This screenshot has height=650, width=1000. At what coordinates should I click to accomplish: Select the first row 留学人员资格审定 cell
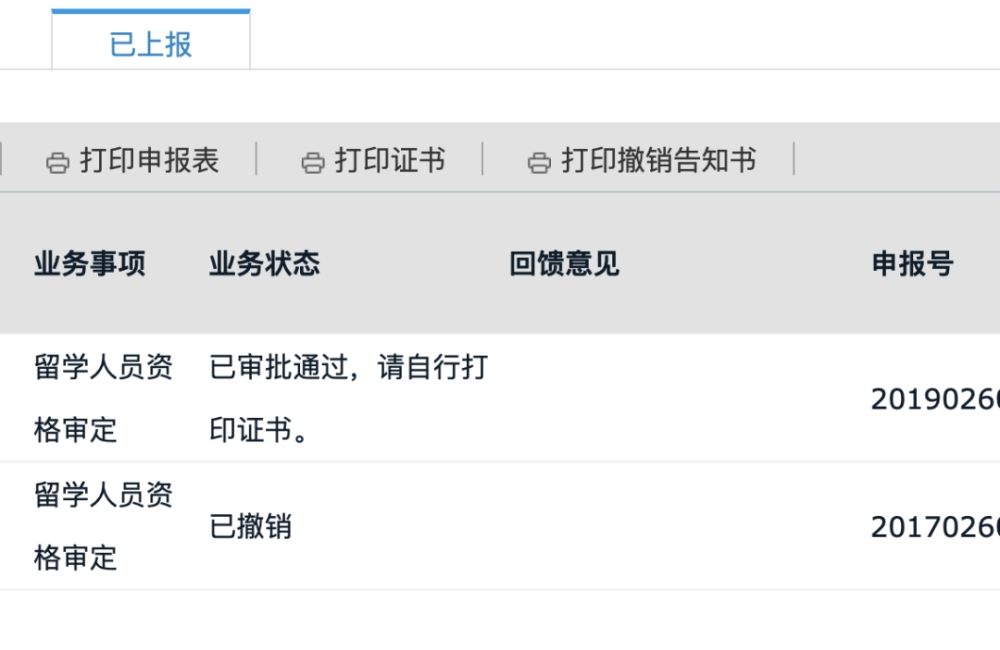click(x=103, y=399)
